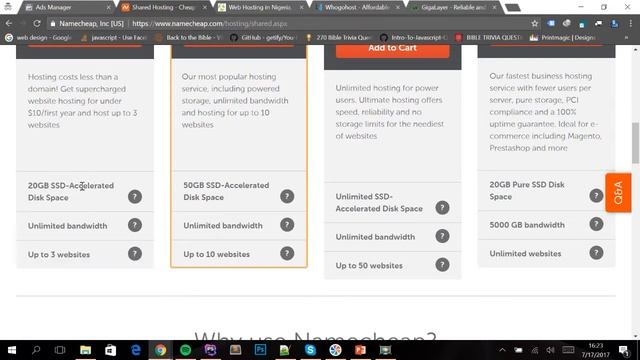Open the Action Center notifications
This screenshot has width=640, height=360.
point(623,350)
